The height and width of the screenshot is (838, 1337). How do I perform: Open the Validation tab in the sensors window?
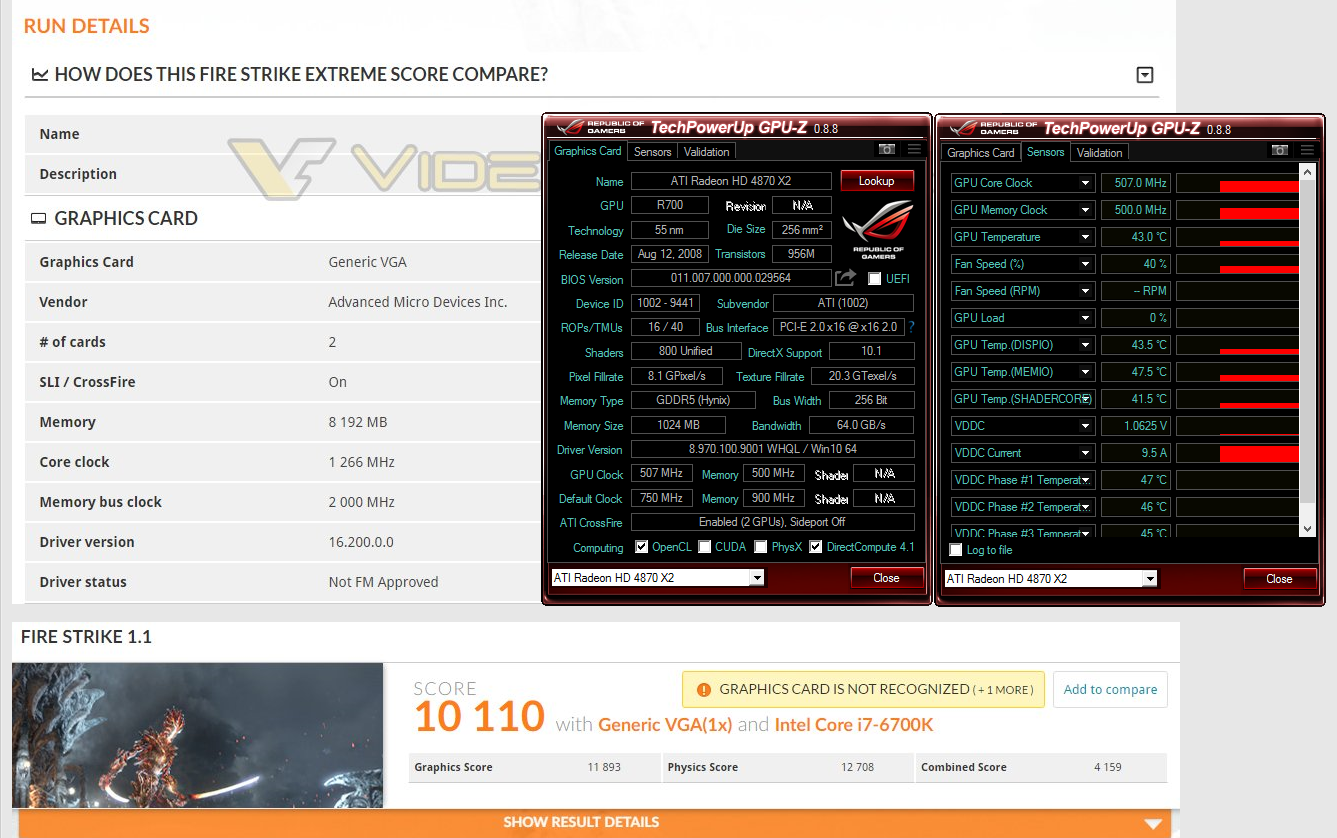click(x=1100, y=153)
